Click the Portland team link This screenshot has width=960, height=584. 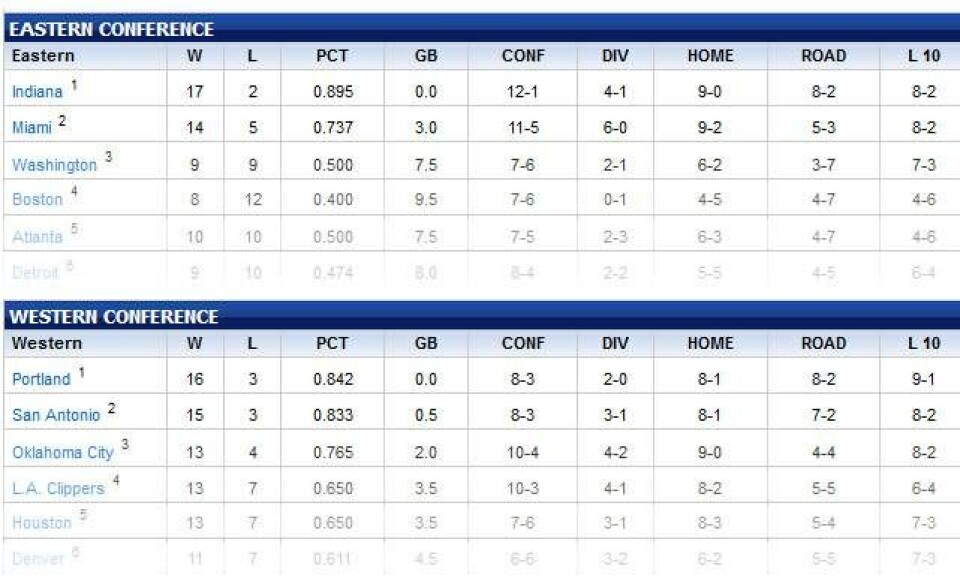(41, 380)
